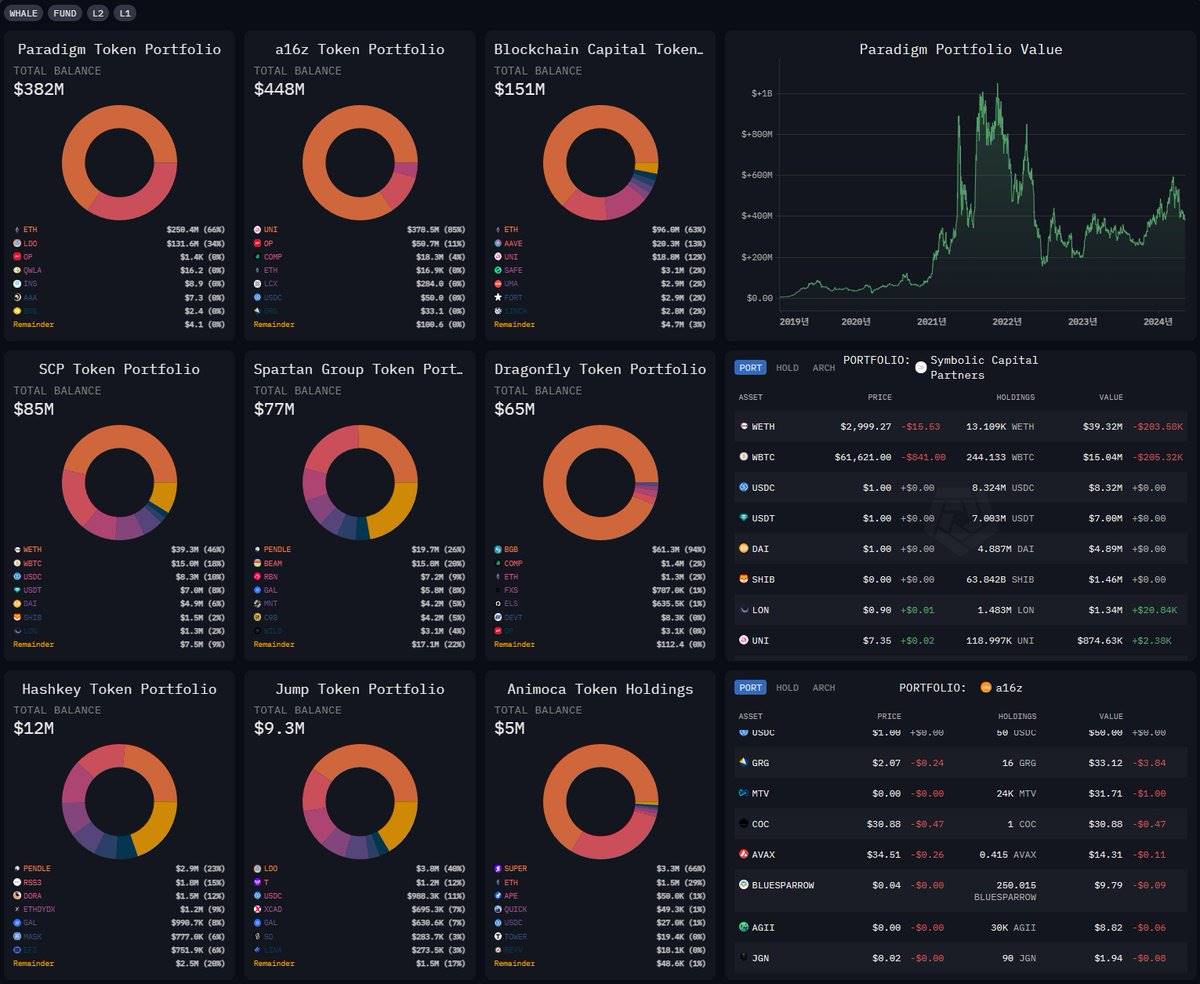
Task: Switch to HOLD tab in Symbolic Capital panel
Action: pos(788,368)
